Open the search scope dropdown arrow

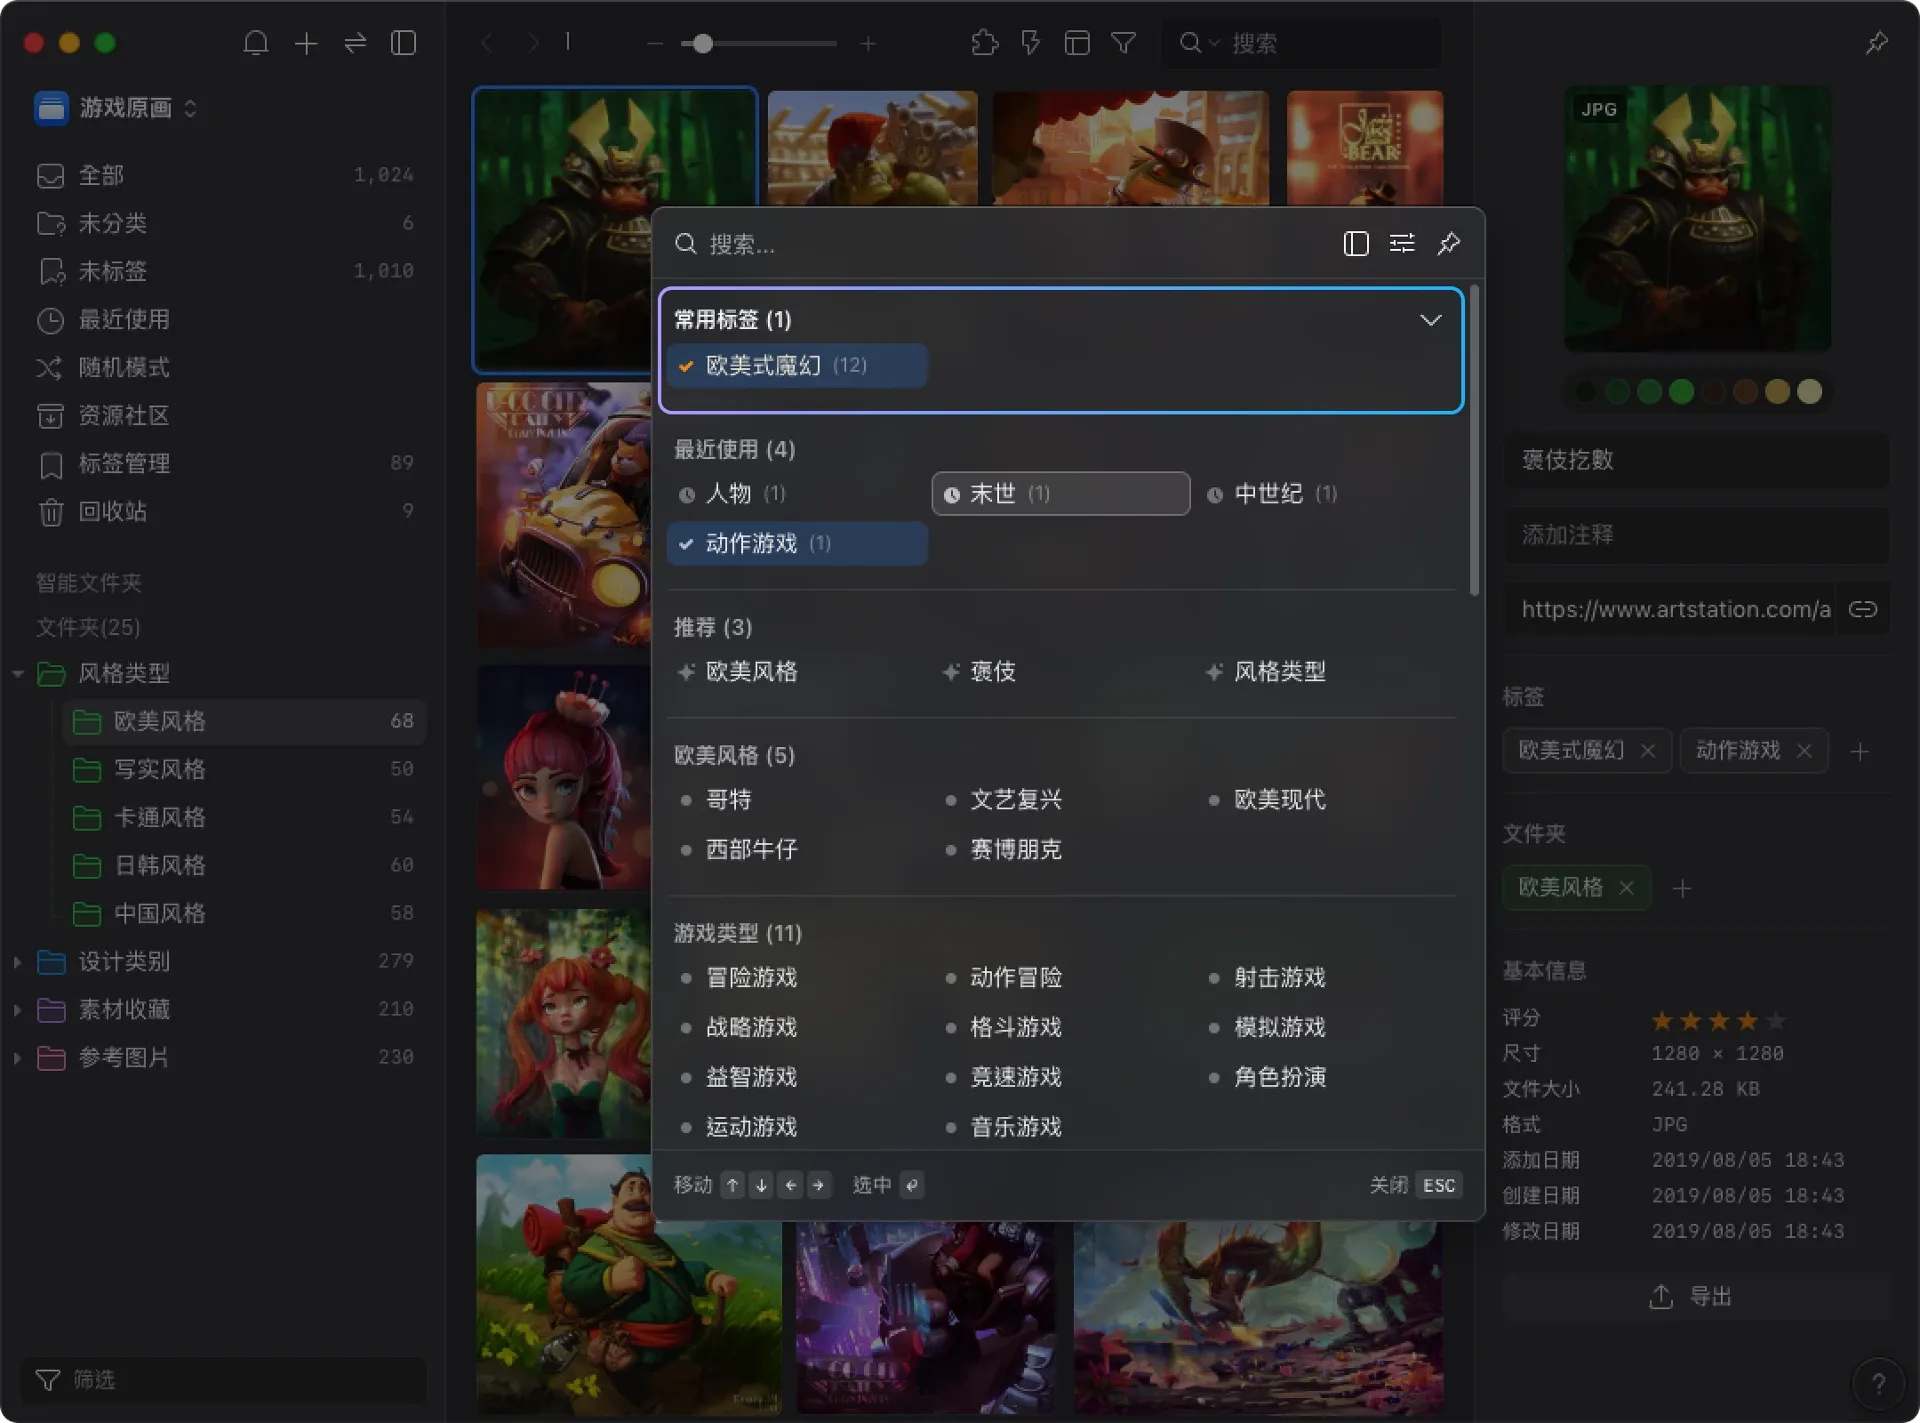[x=1214, y=43]
